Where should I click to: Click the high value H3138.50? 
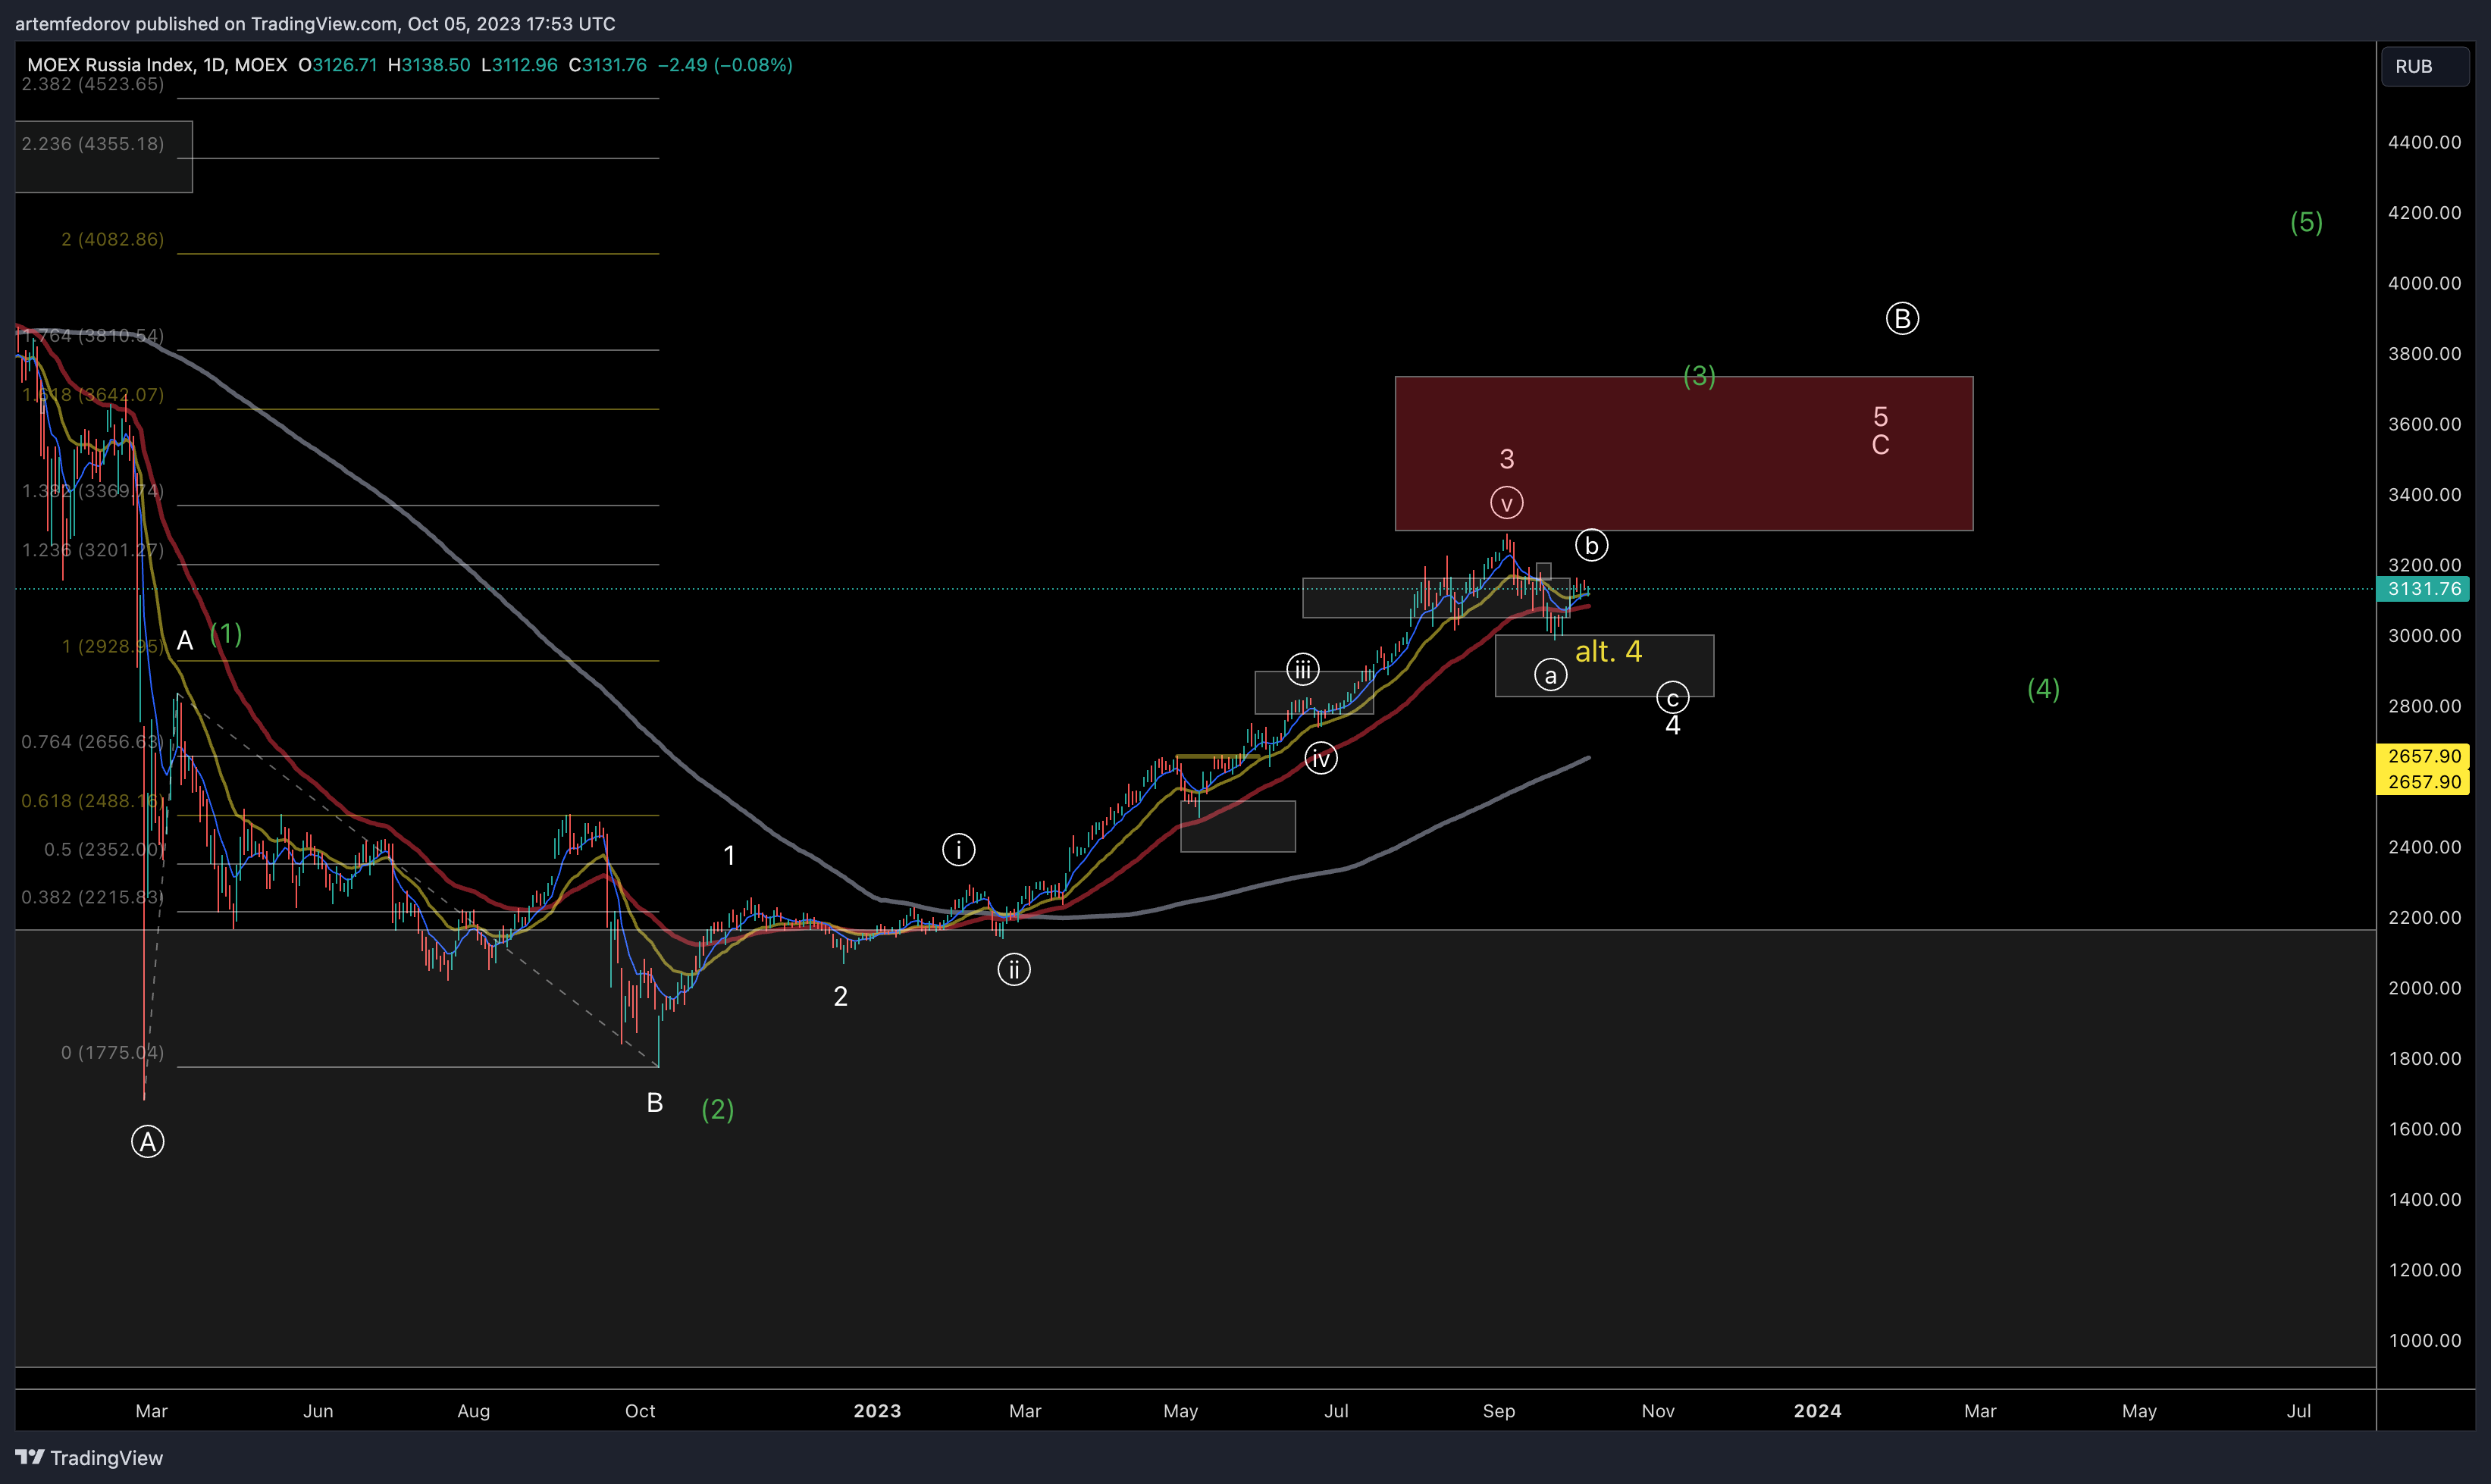tap(428, 65)
